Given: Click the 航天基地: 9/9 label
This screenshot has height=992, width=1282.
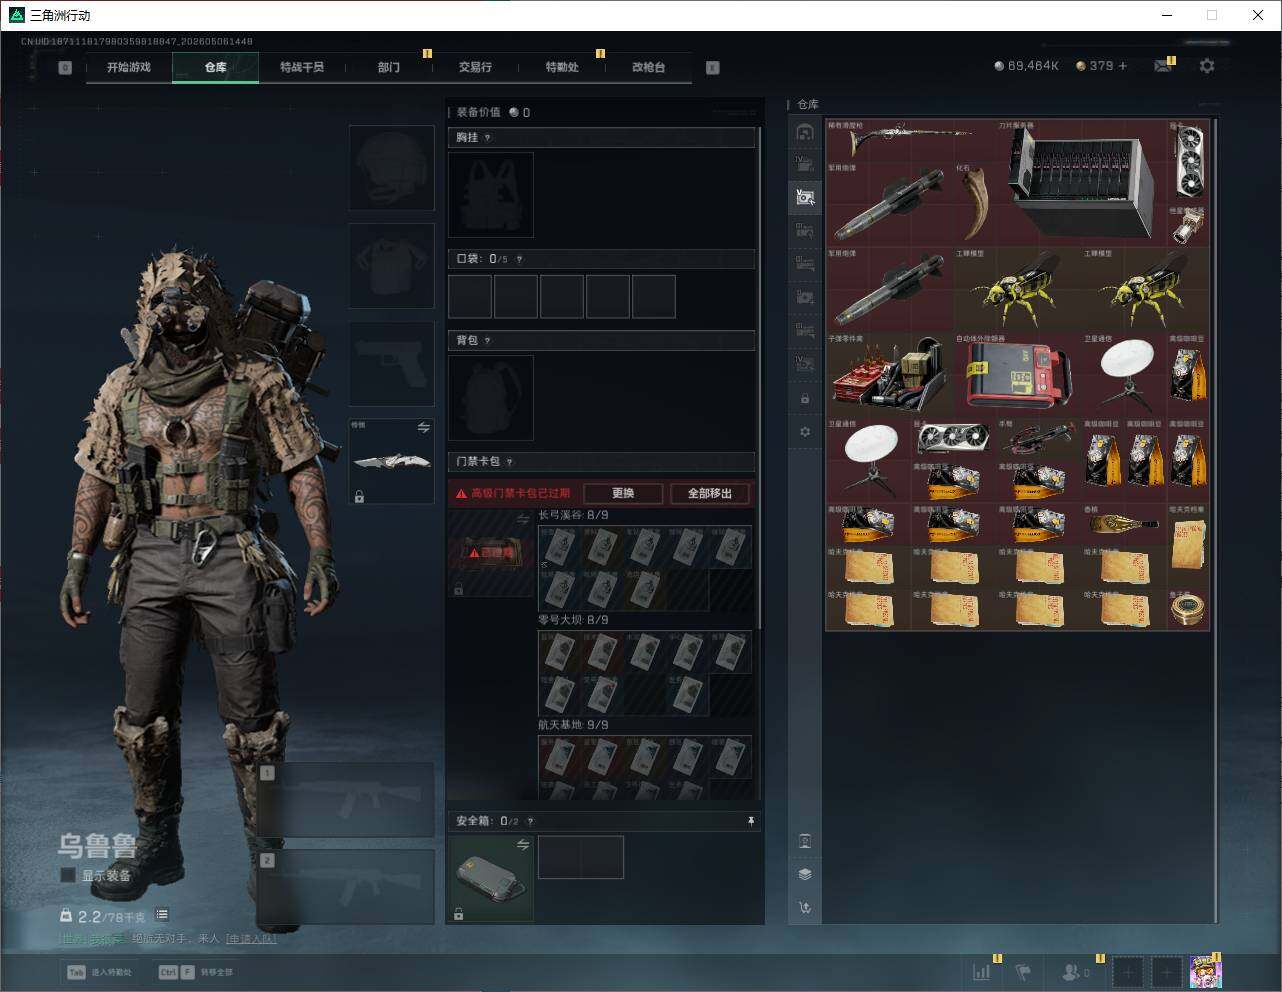Looking at the screenshot, I should click(573, 725).
